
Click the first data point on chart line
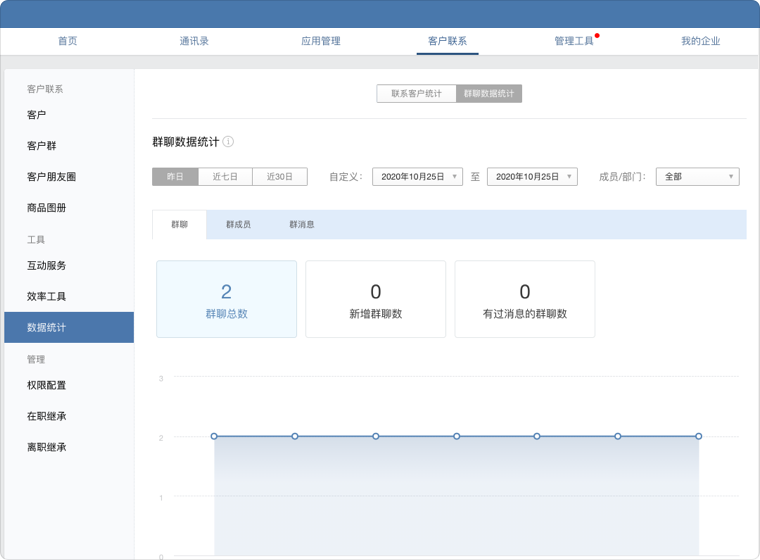214,436
